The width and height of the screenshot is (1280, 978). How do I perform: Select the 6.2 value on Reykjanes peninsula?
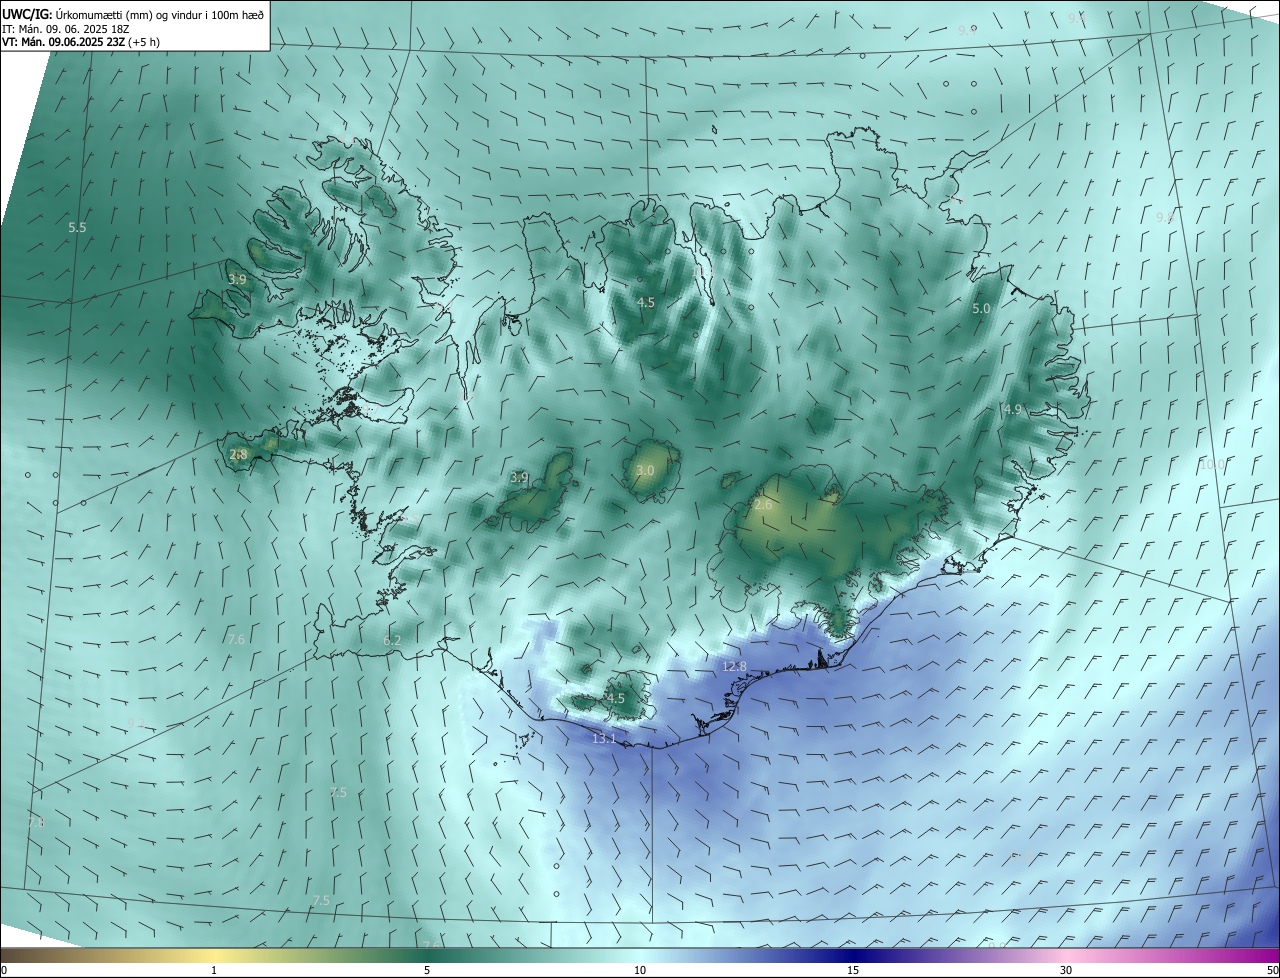392,640
